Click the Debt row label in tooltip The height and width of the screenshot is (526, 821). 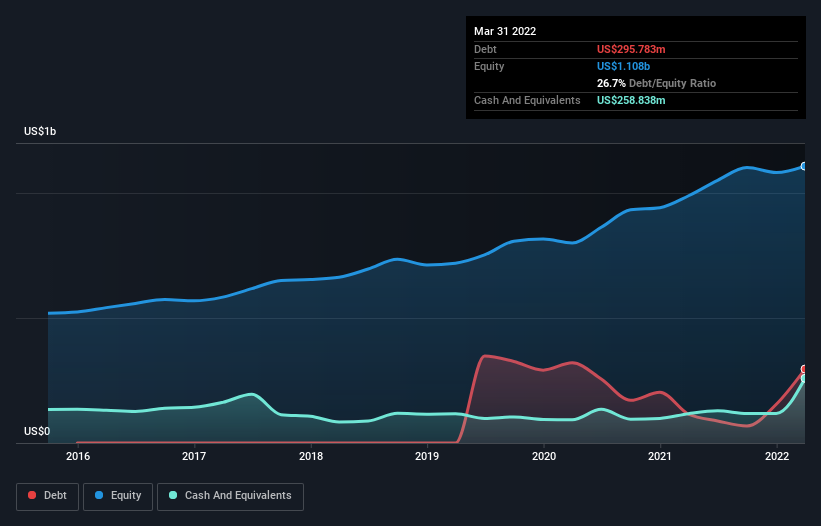click(x=485, y=49)
